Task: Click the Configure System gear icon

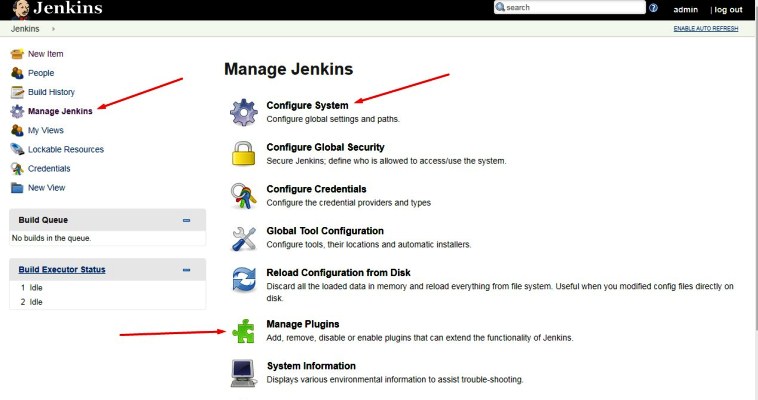Action: coord(244,112)
